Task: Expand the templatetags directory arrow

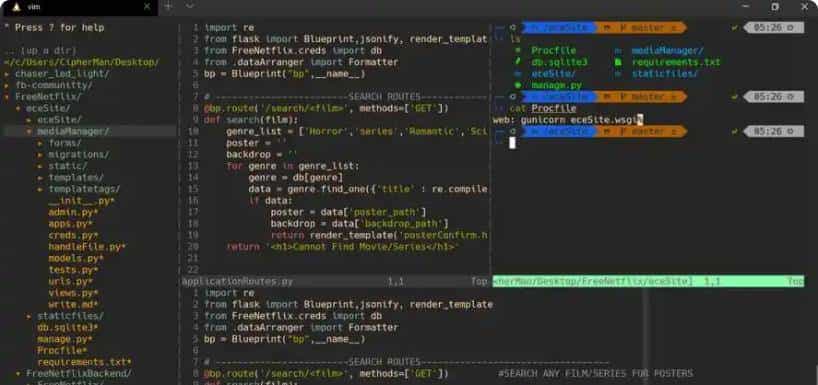Action: point(40,189)
